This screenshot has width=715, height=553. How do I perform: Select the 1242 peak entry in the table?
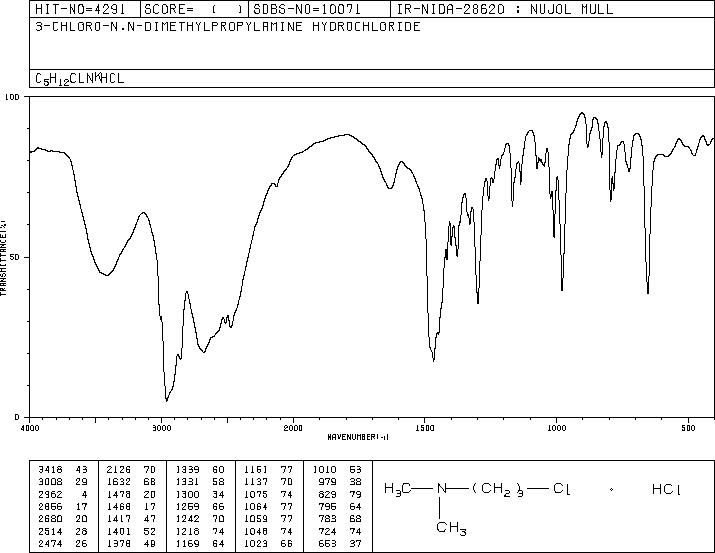coord(200,519)
